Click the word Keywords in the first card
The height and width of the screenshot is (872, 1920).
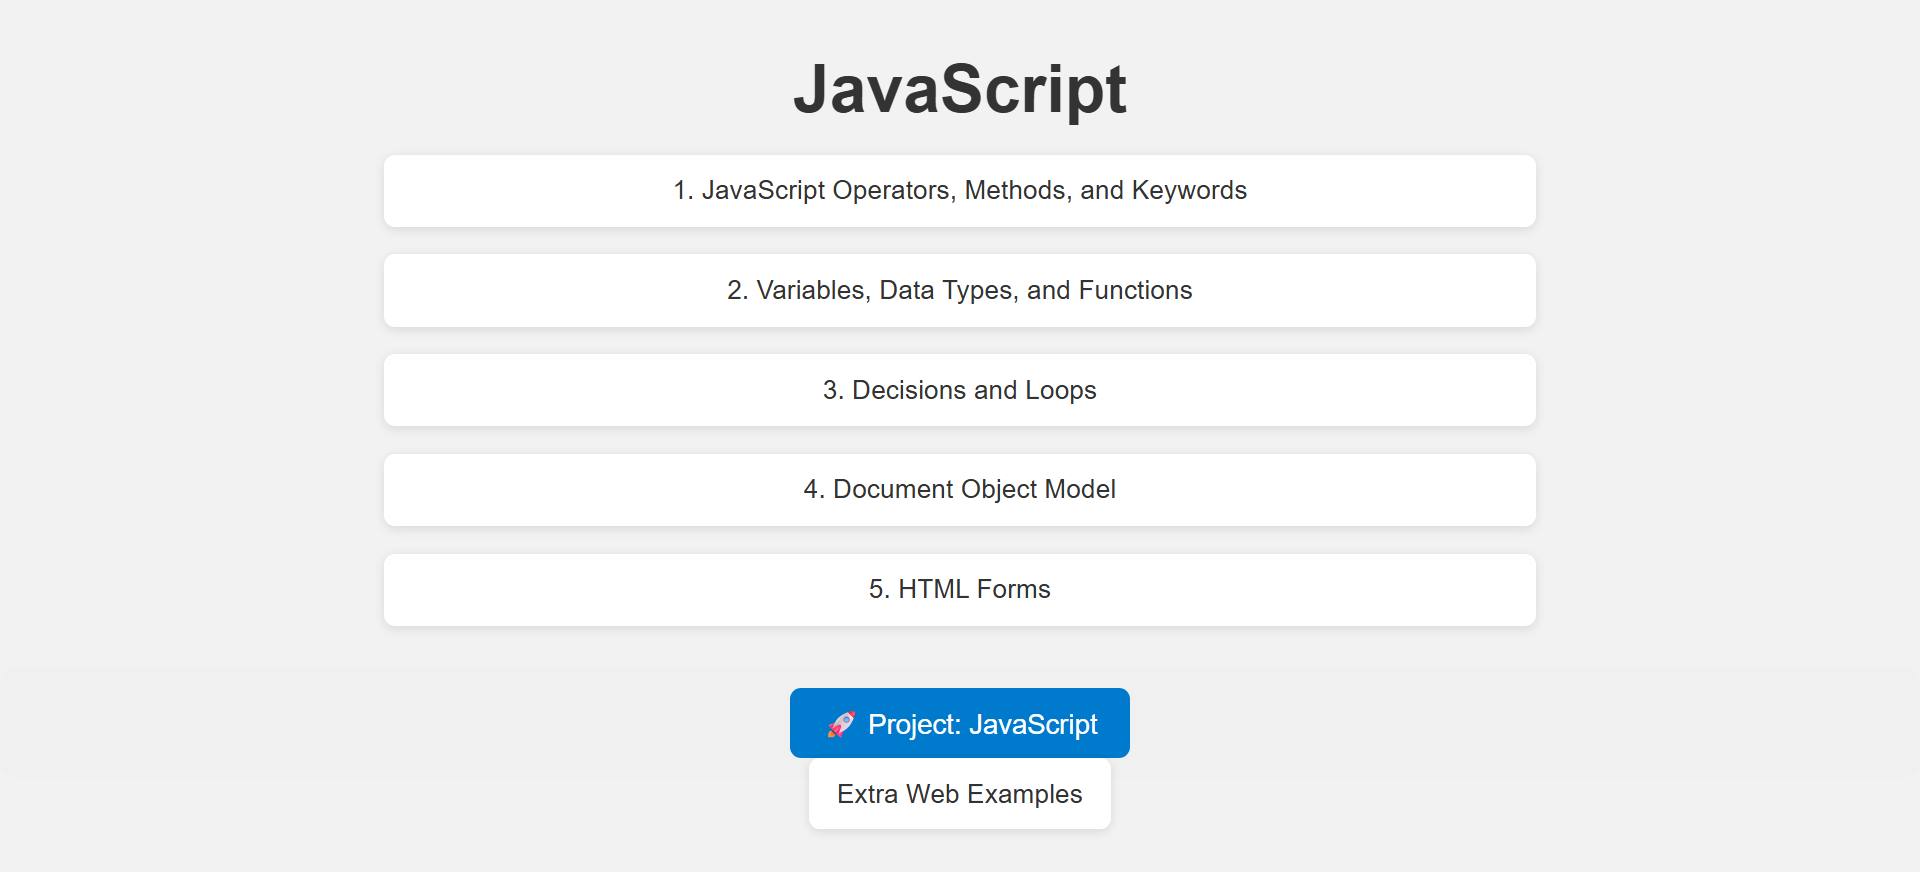tap(1189, 191)
